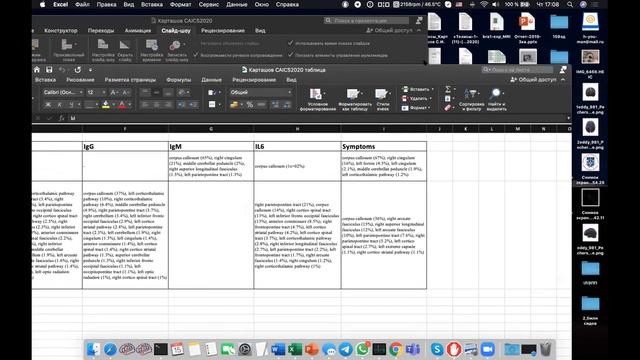This screenshot has height=360, width=640.
Task: Open 'Рецензирование' tab in Excel window
Action: coord(254,80)
